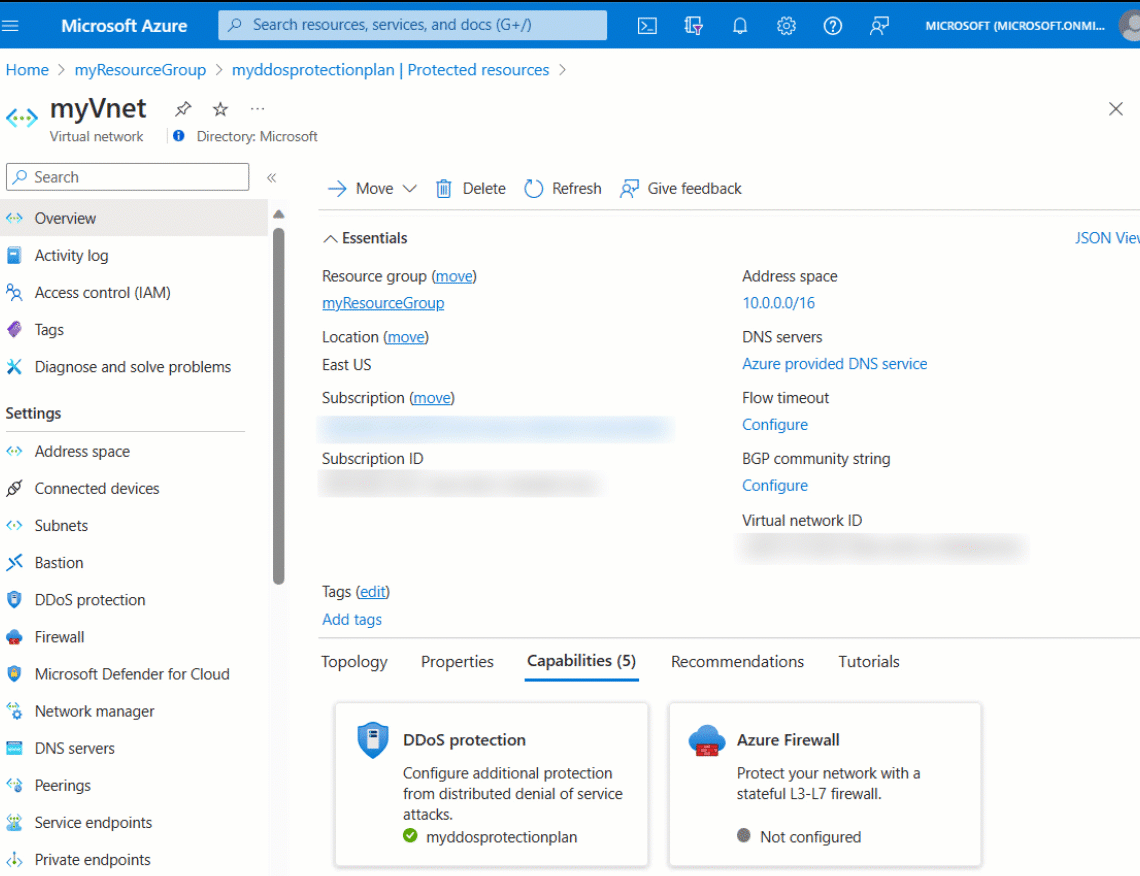Go to myResourceGroup breadcrumb
The height and width of the screenshot is (876, 1140).
(x=140, y=70)
